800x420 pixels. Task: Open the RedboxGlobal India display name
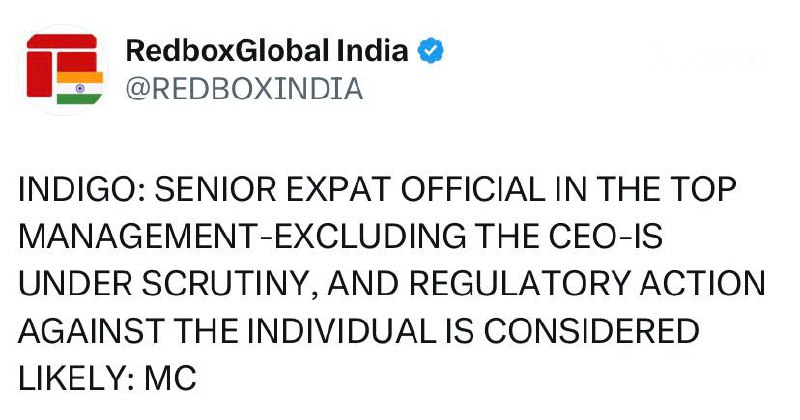point(267,52)
